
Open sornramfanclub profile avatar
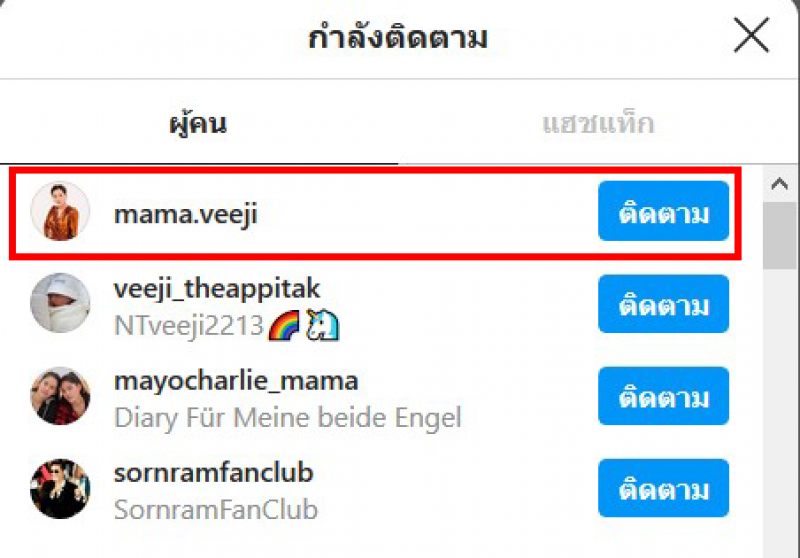point(60,489)
